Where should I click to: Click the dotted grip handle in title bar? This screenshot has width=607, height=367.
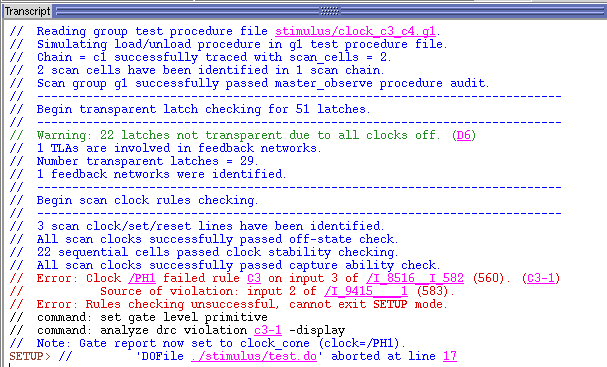330,11
